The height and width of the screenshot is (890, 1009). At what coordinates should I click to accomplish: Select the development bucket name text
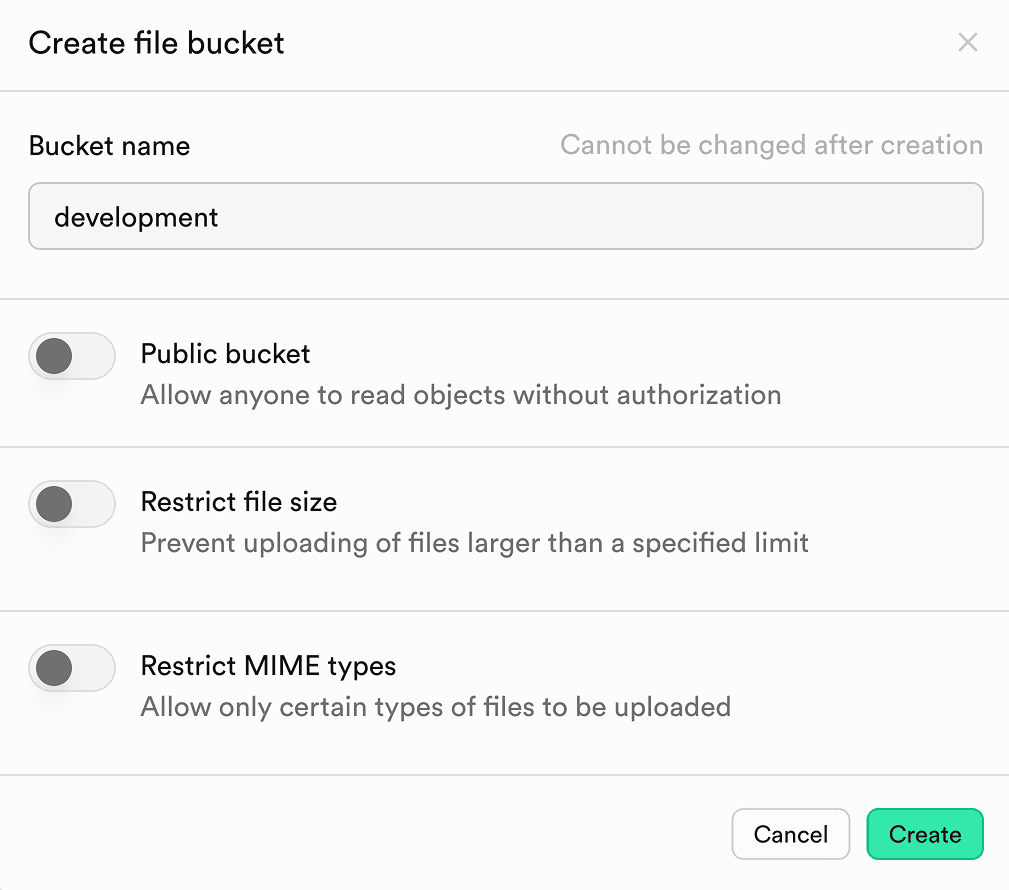pos(138,216)
